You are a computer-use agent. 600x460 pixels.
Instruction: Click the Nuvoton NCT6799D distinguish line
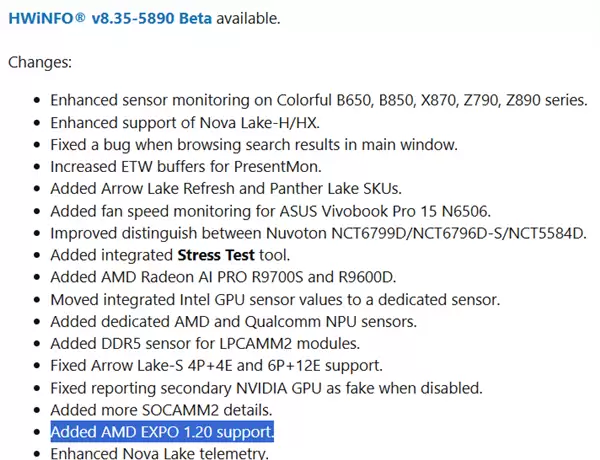coord(317,232)
